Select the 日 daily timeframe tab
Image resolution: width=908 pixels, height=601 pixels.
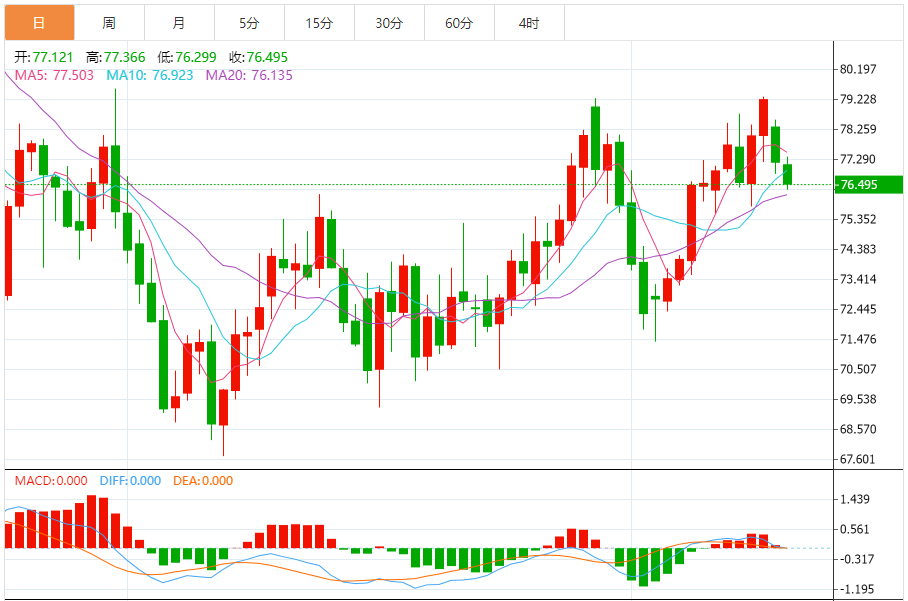coord(39,23)
